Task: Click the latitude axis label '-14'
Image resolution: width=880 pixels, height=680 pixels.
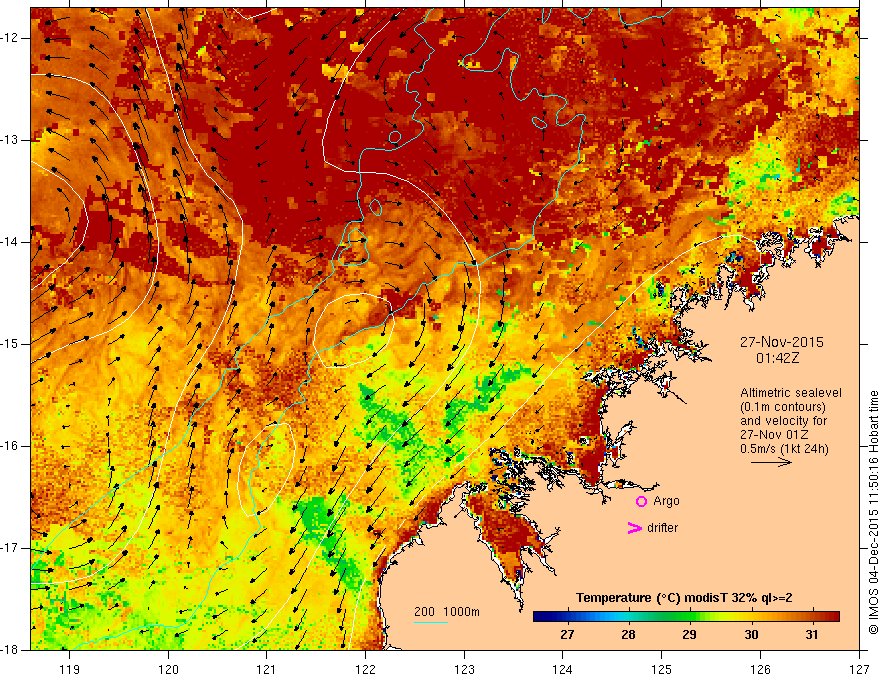Action: [x=10, y=242]
